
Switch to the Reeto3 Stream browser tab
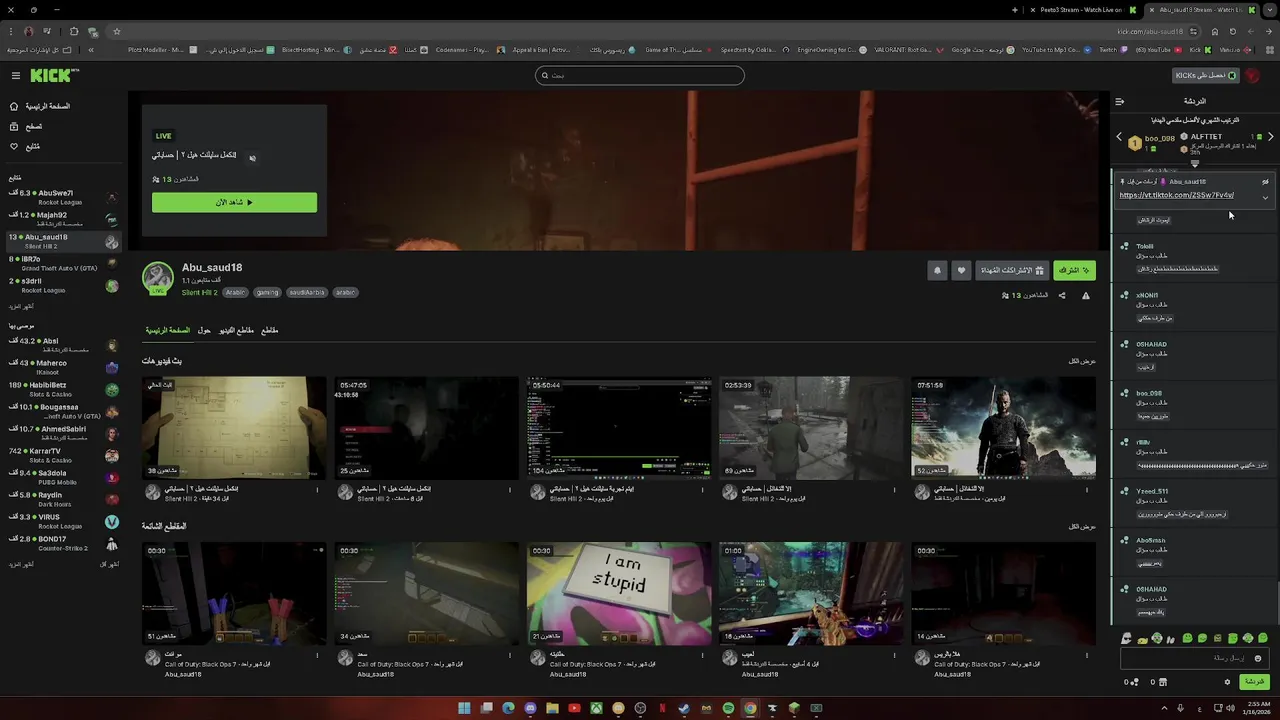pos(1083,10)
